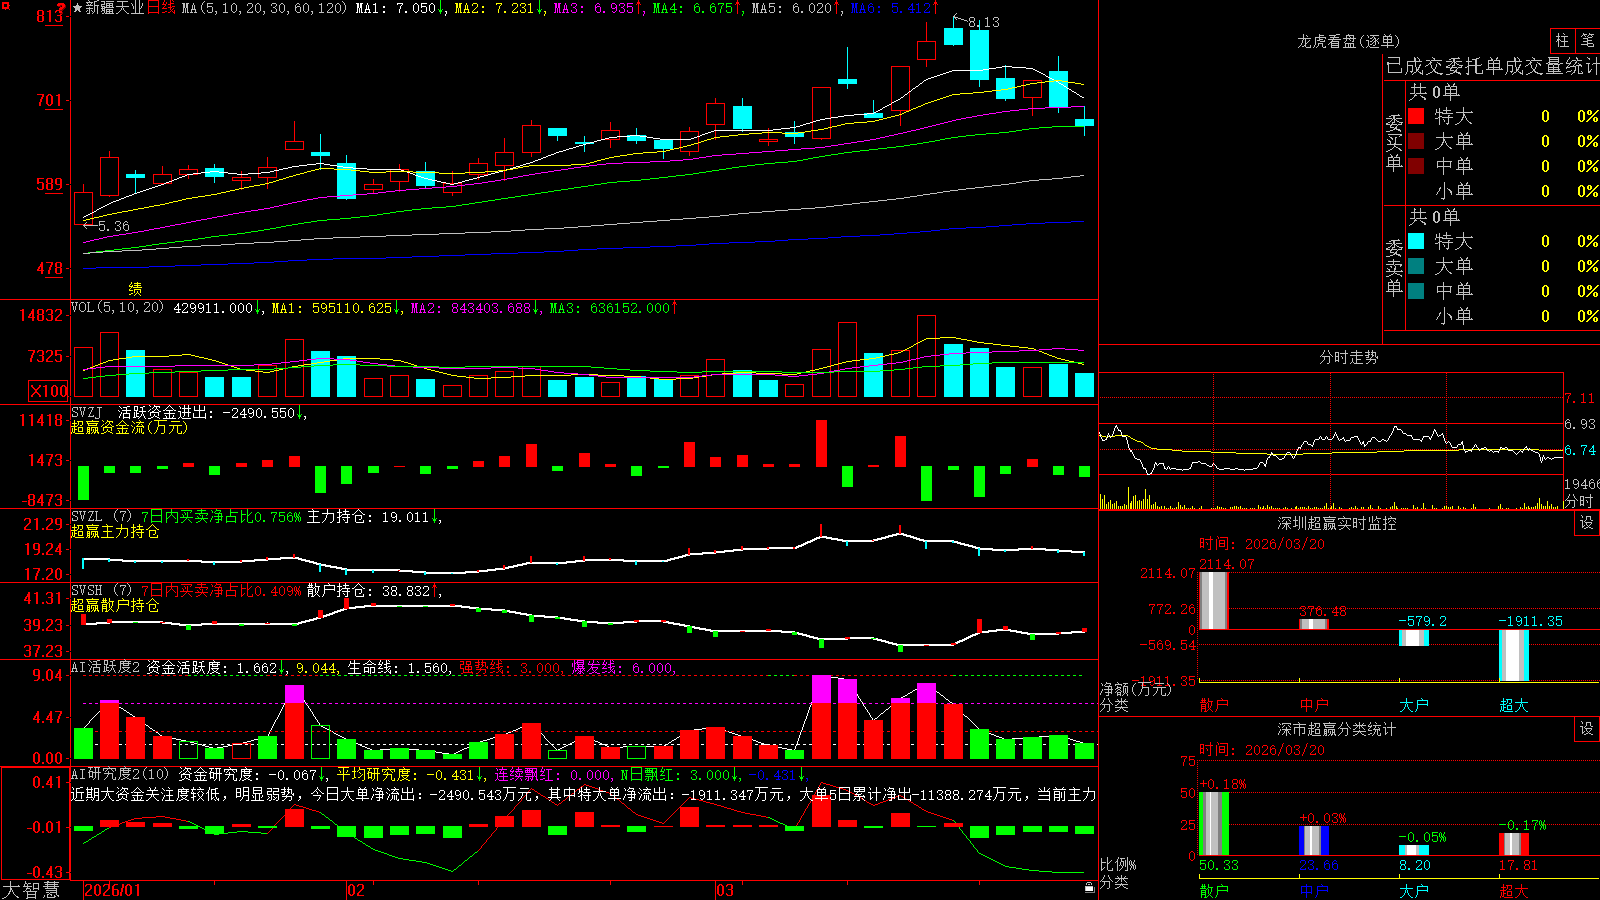
Task: Click the 7.11 price on 分时走势 axis
Action: pyautogui.click(x=1580, y=398)
